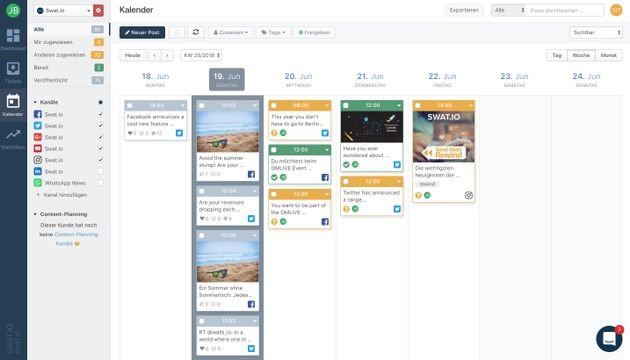Click the Facebook Swat.io channel icon

(x=37, y=114)
